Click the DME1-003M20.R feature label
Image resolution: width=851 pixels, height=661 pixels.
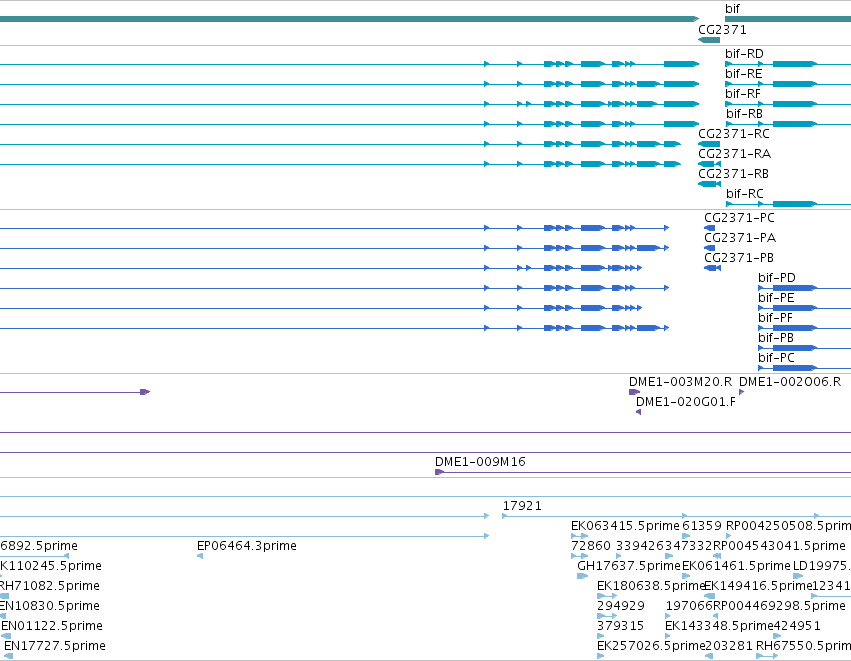(x=680, y=382)
